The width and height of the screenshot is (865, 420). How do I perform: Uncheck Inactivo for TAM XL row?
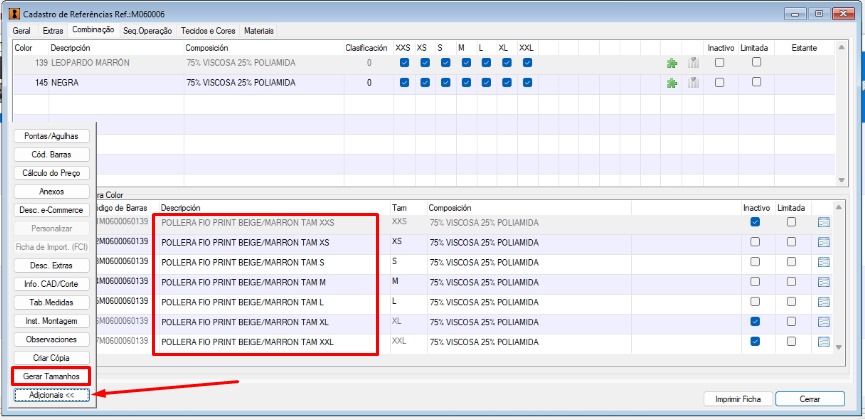[x=755, y=321]
